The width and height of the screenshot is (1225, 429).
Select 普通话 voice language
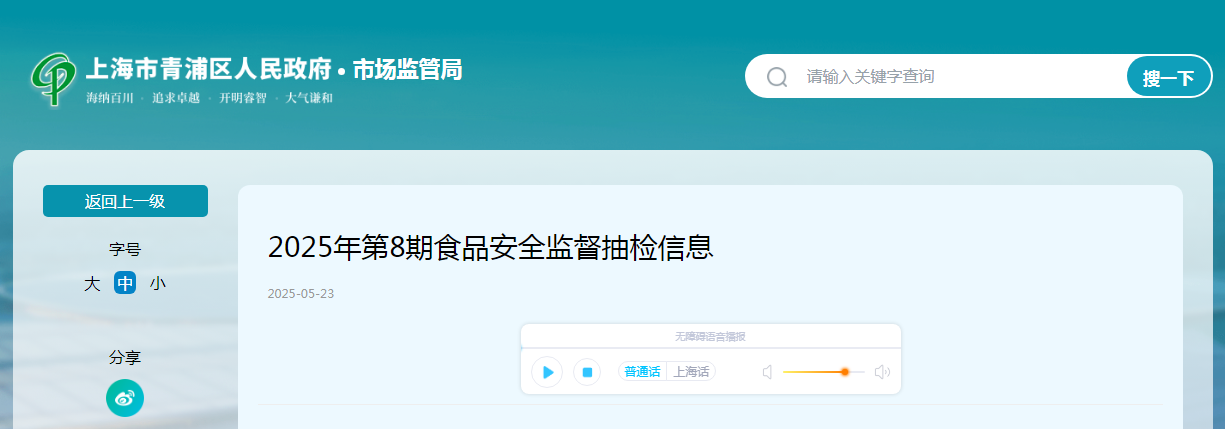pos(643,372)
